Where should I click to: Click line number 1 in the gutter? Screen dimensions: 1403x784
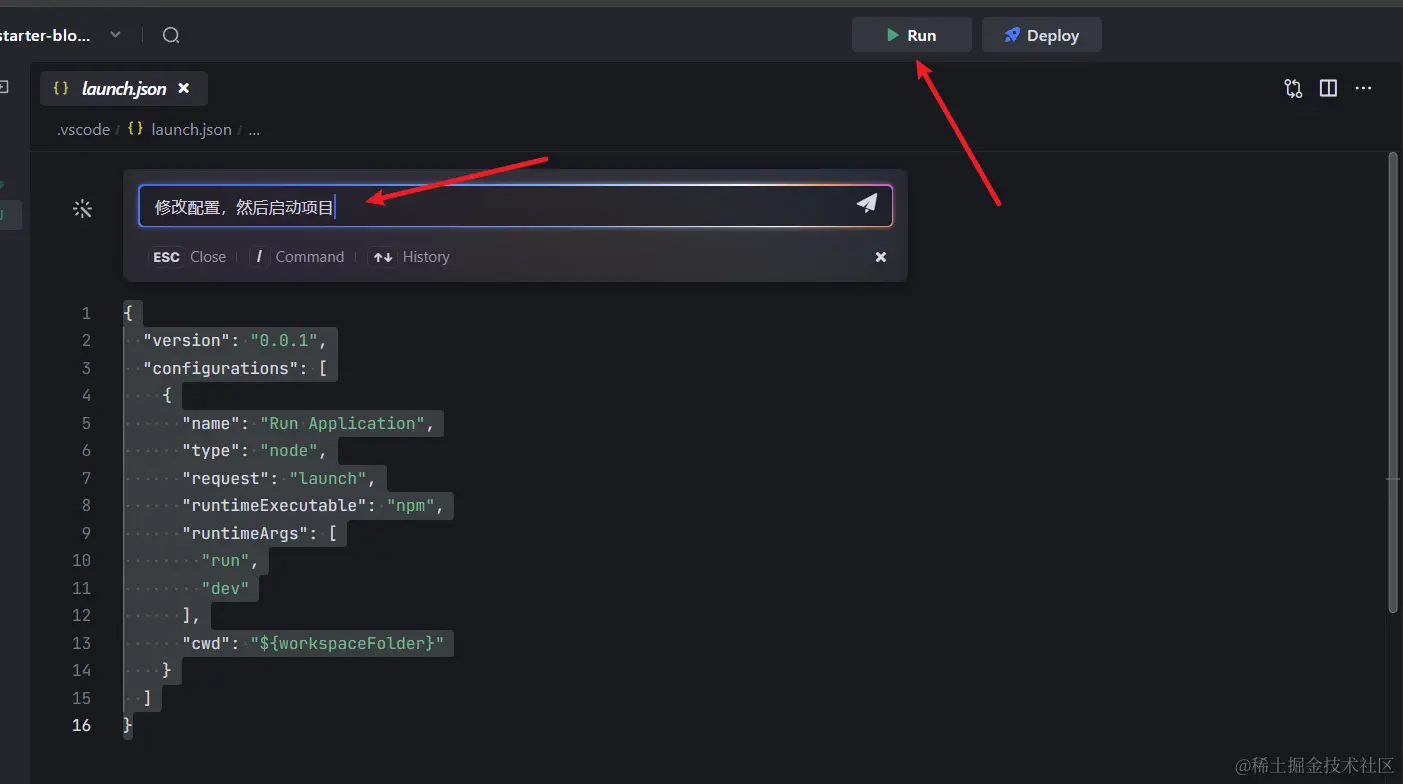pyautogui.click(x=86, y=313)
